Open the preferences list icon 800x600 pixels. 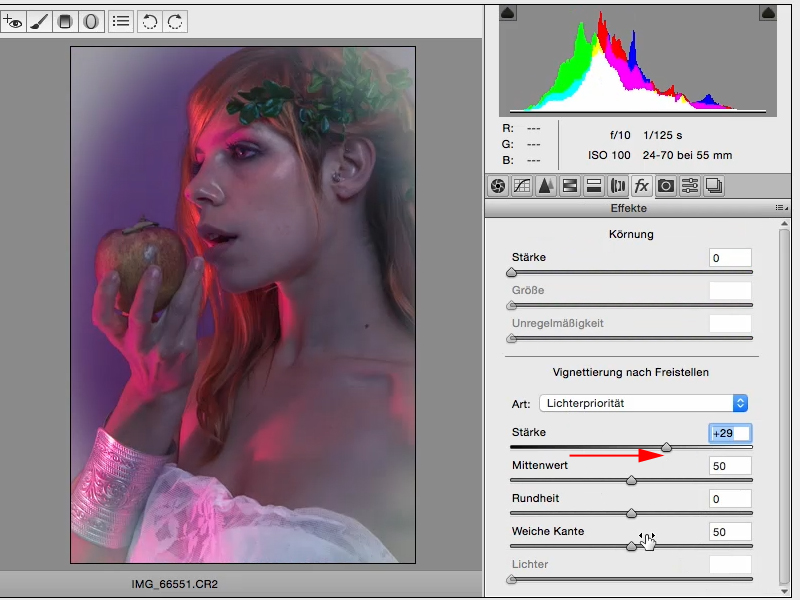pyautogui.click(x=121, y=22)
